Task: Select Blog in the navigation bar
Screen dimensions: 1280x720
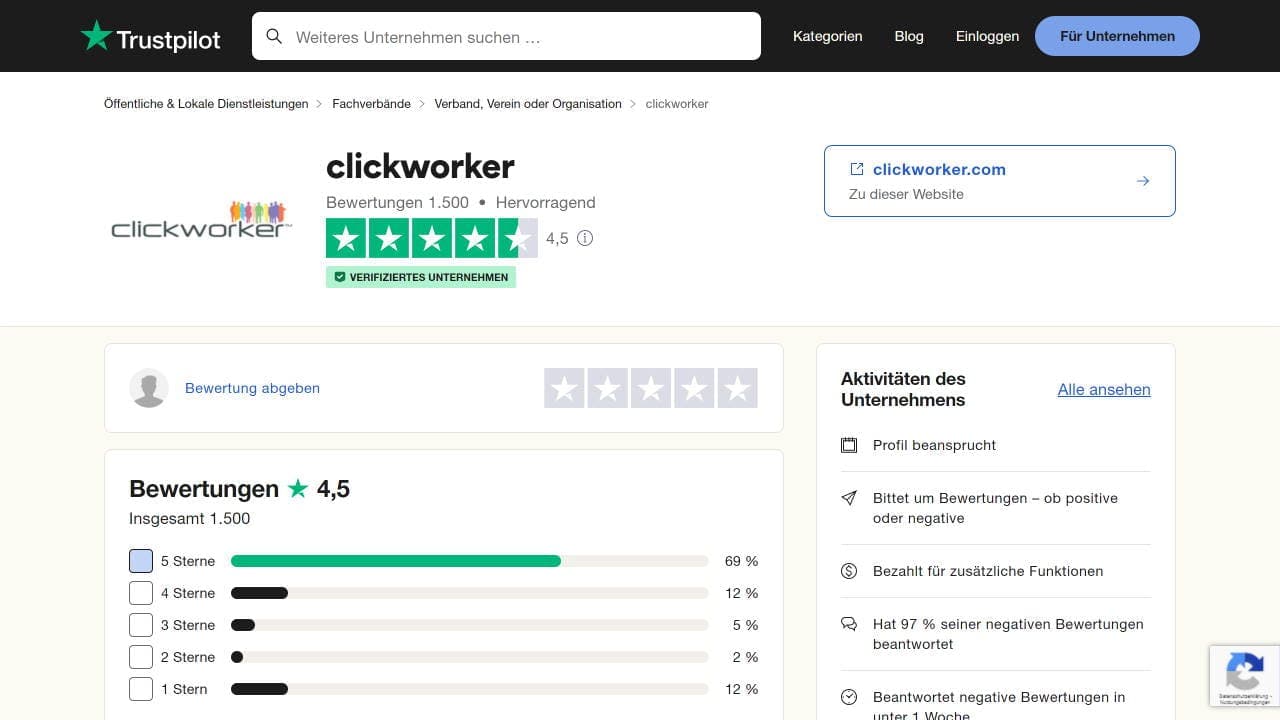Action: point(908,36)
